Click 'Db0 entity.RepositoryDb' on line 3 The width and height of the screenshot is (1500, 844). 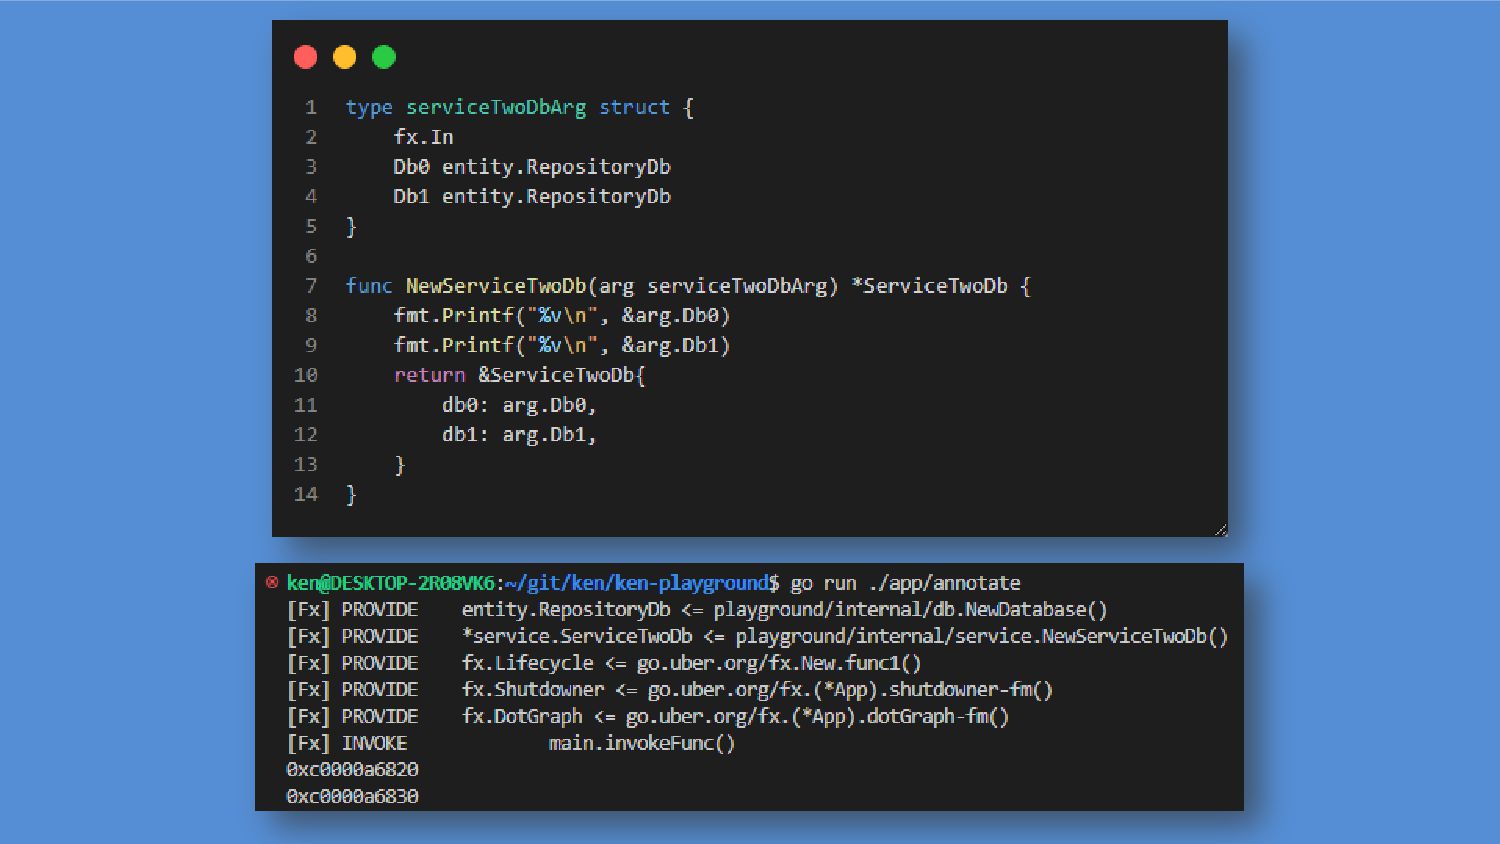(x=532, y=167)
